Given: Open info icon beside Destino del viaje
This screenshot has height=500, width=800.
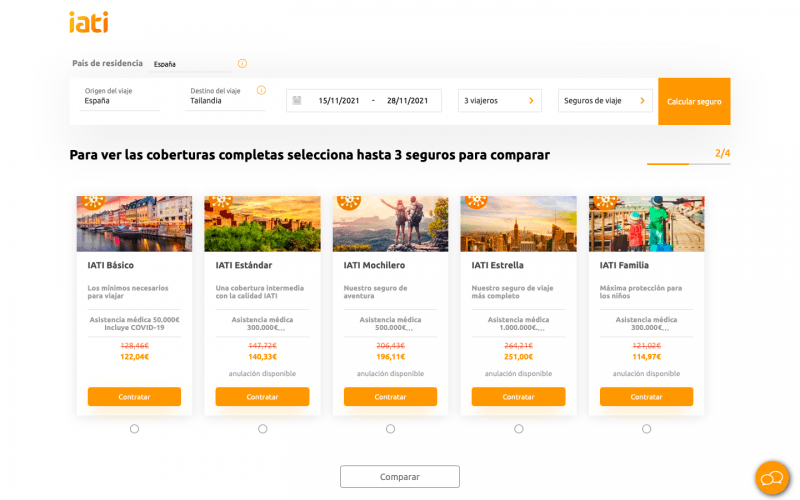Looking at the screenshot, I should (261, 90).
